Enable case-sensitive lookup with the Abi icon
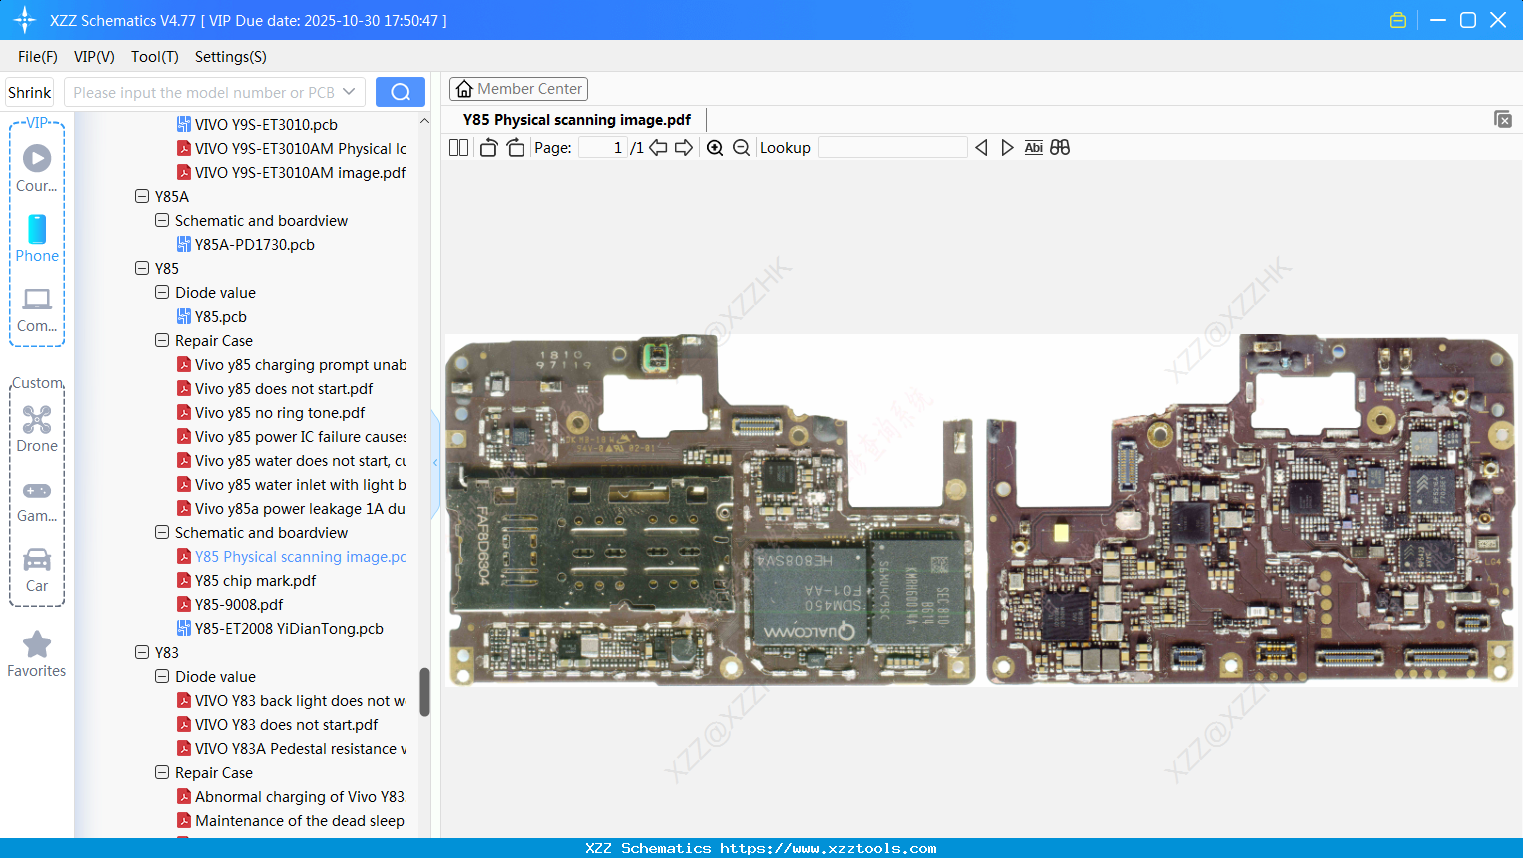 tap(1033, 147)
